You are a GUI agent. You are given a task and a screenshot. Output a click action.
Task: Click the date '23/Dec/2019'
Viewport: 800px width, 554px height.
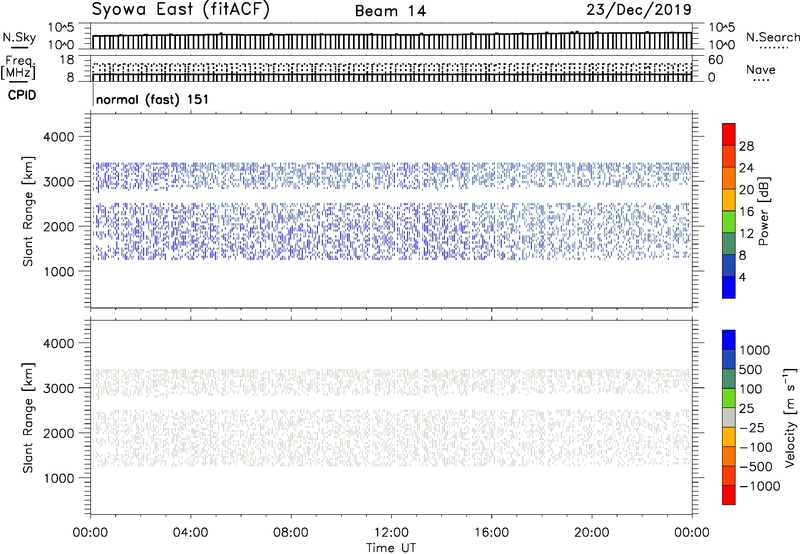[639, 10]
